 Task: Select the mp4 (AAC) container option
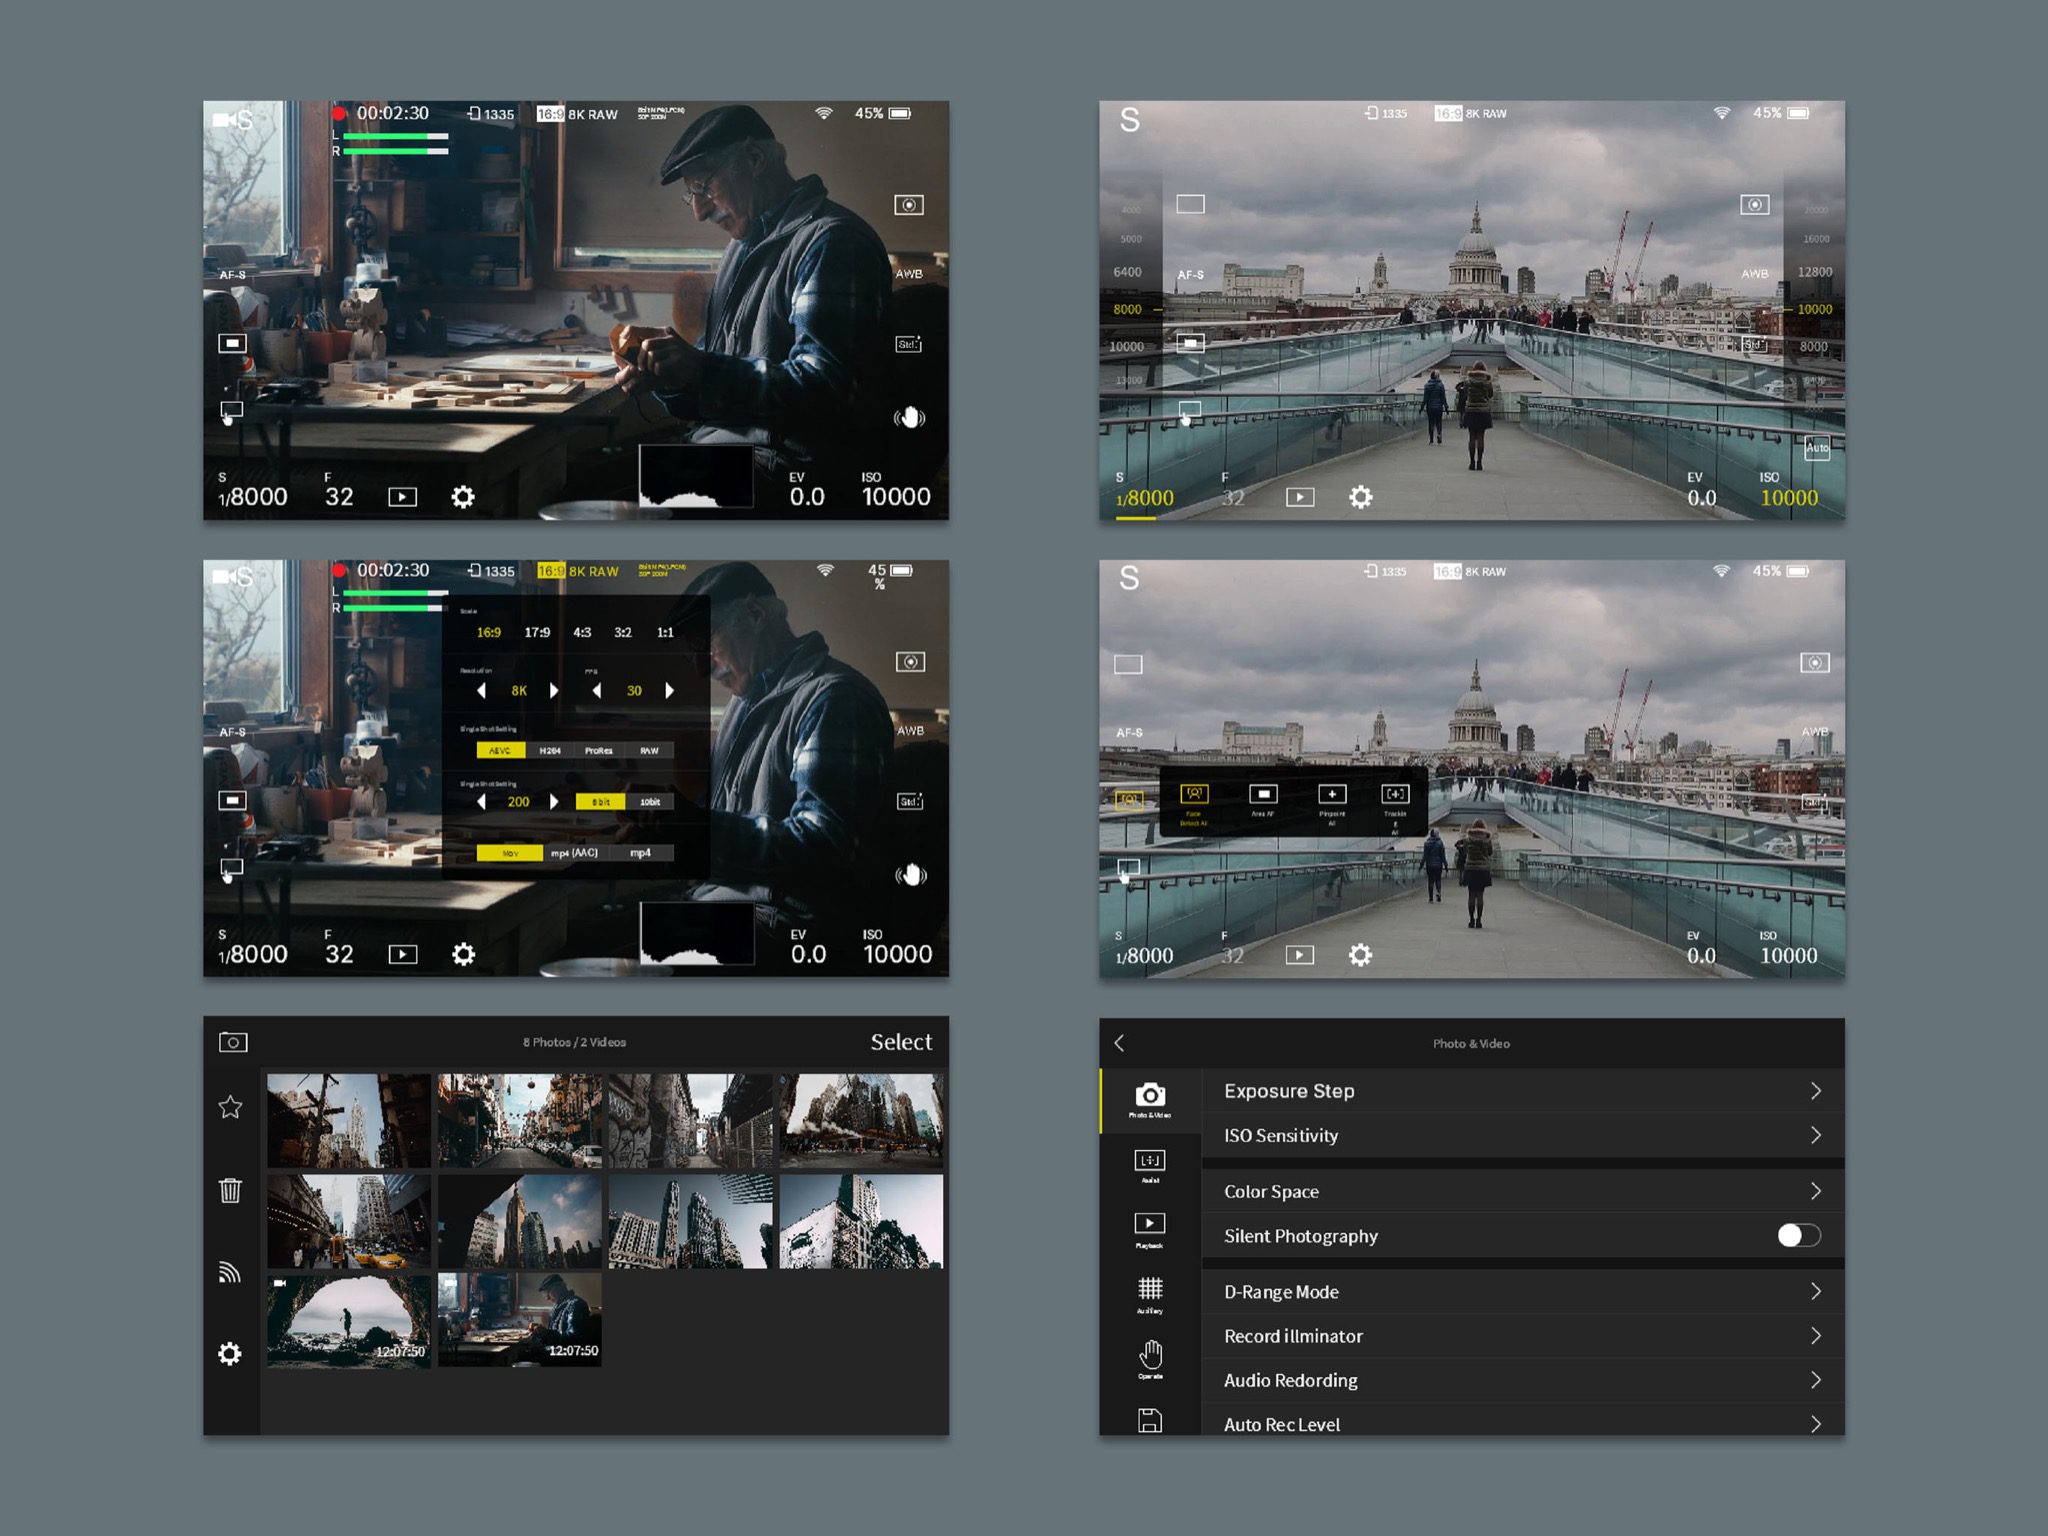(x=574, y=853)
